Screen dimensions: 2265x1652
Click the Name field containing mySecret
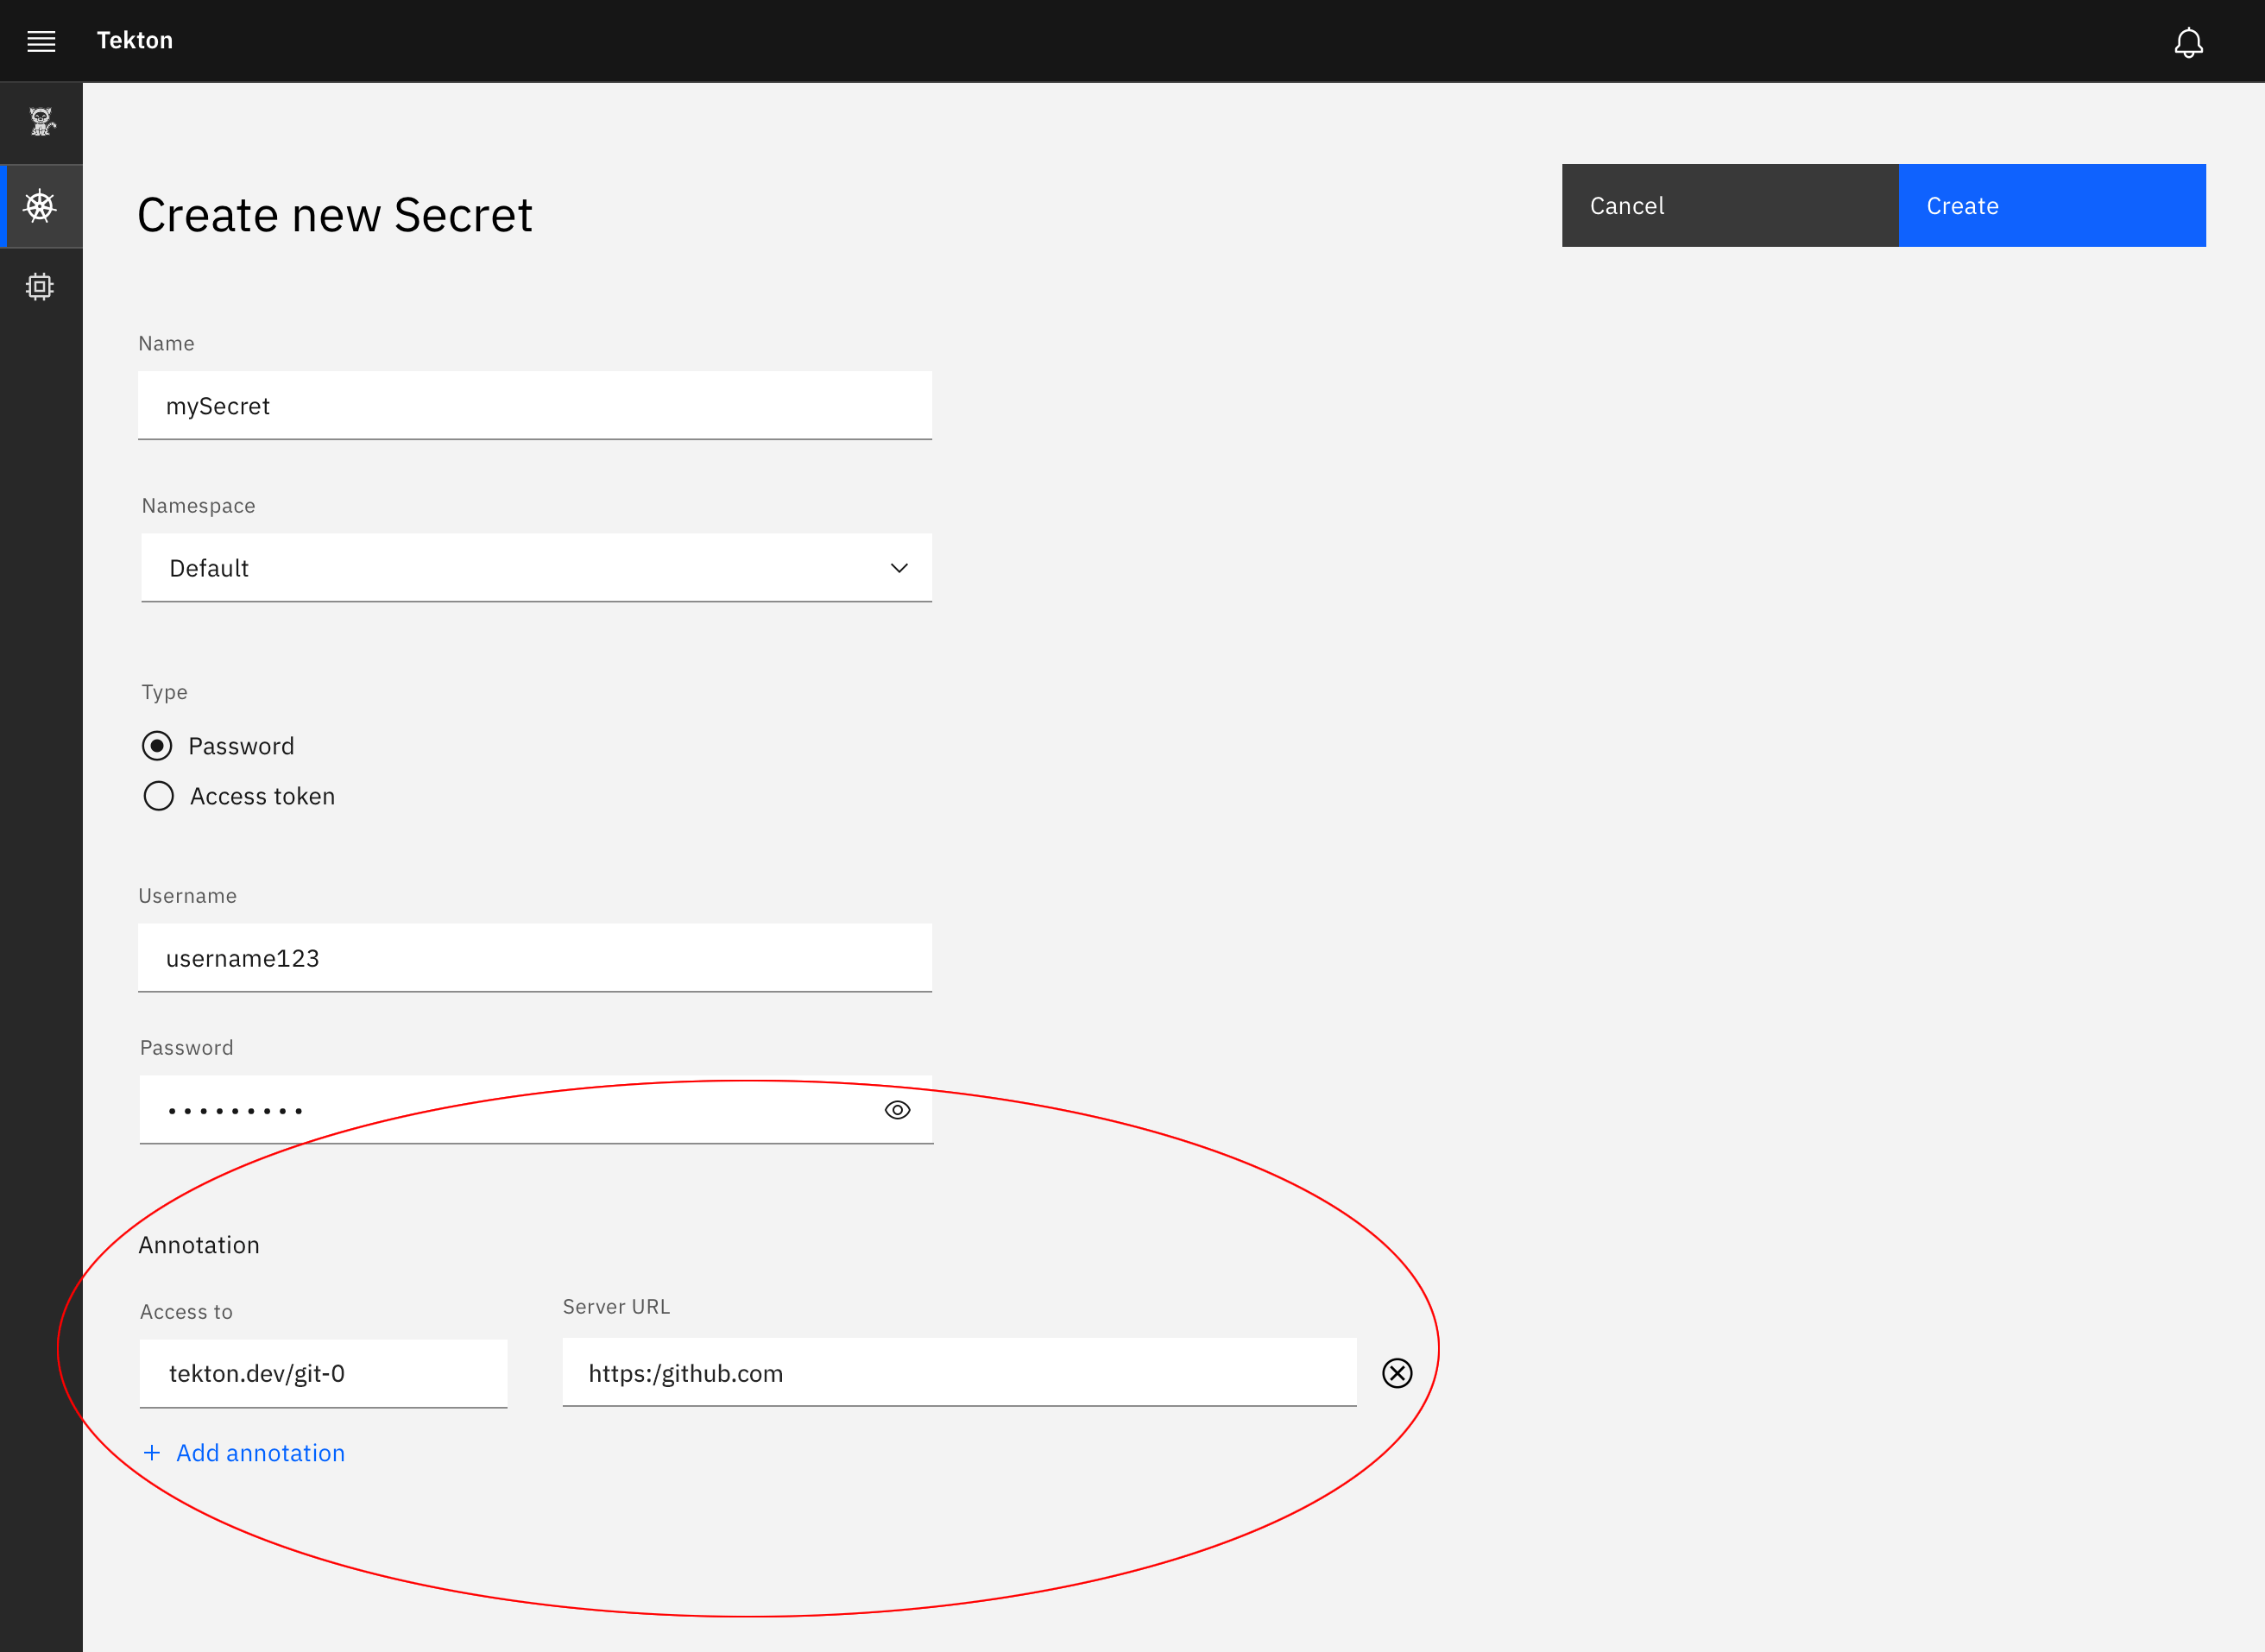[535, 406]
